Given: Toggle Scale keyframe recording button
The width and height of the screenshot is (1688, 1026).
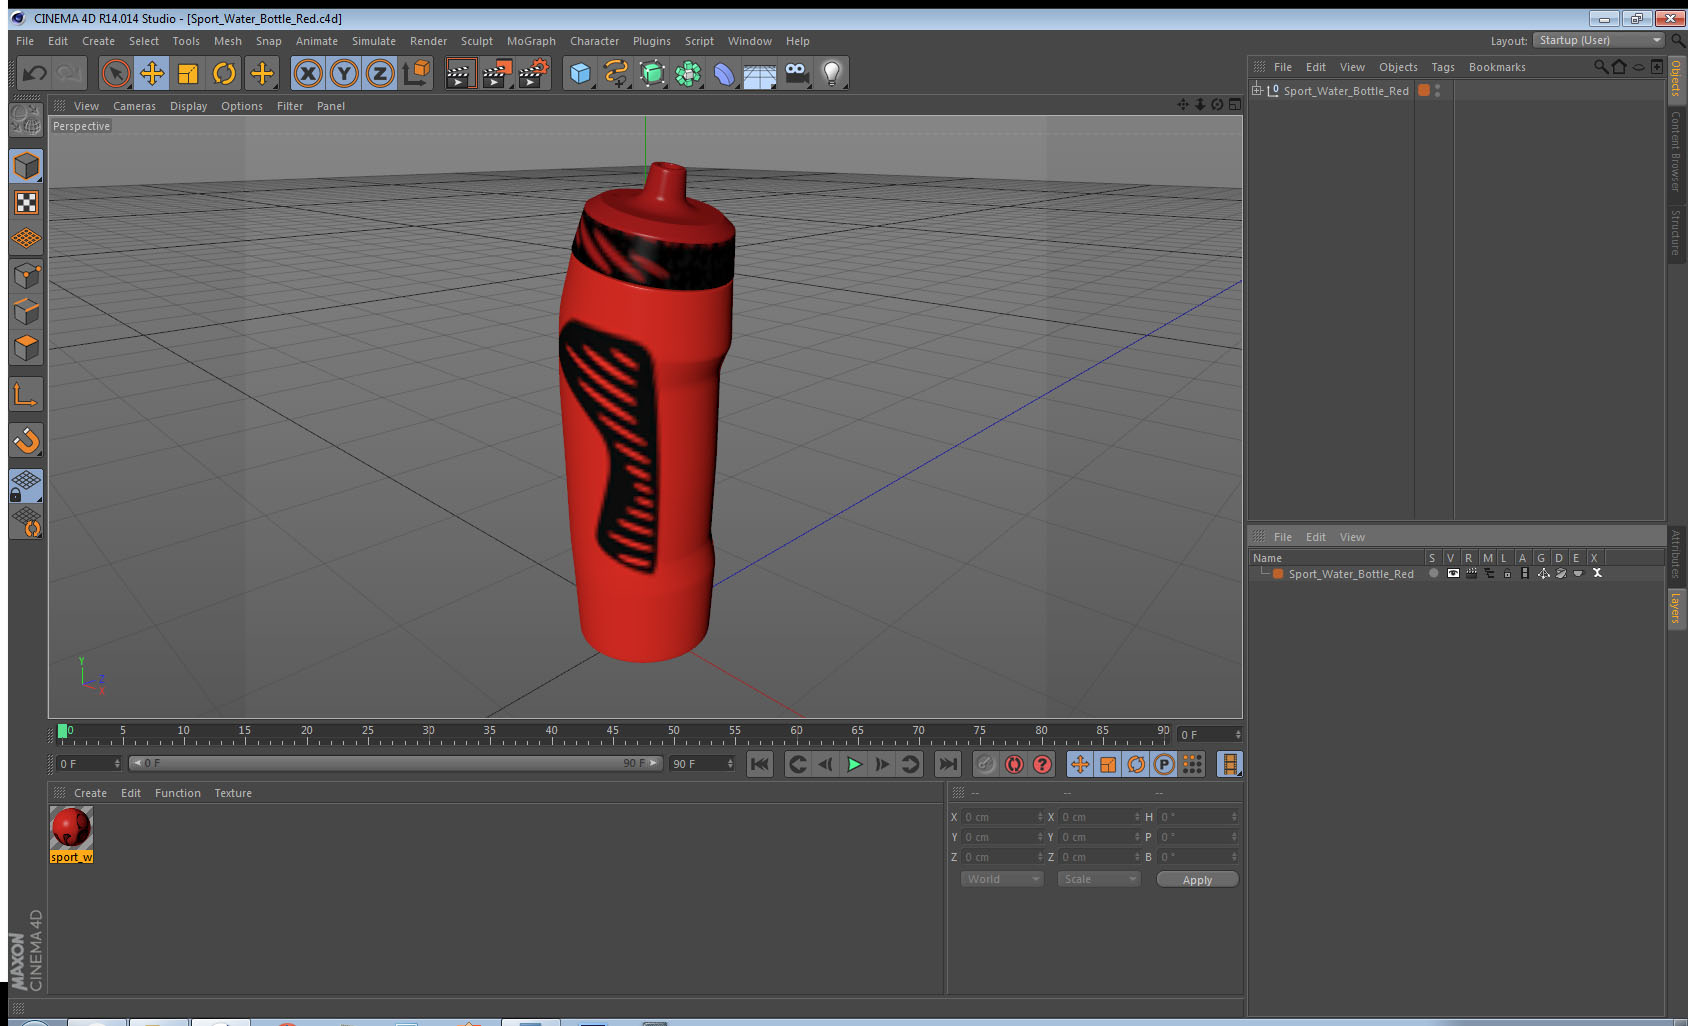Looking at the screenshot, I should (x=1108, y=764).
